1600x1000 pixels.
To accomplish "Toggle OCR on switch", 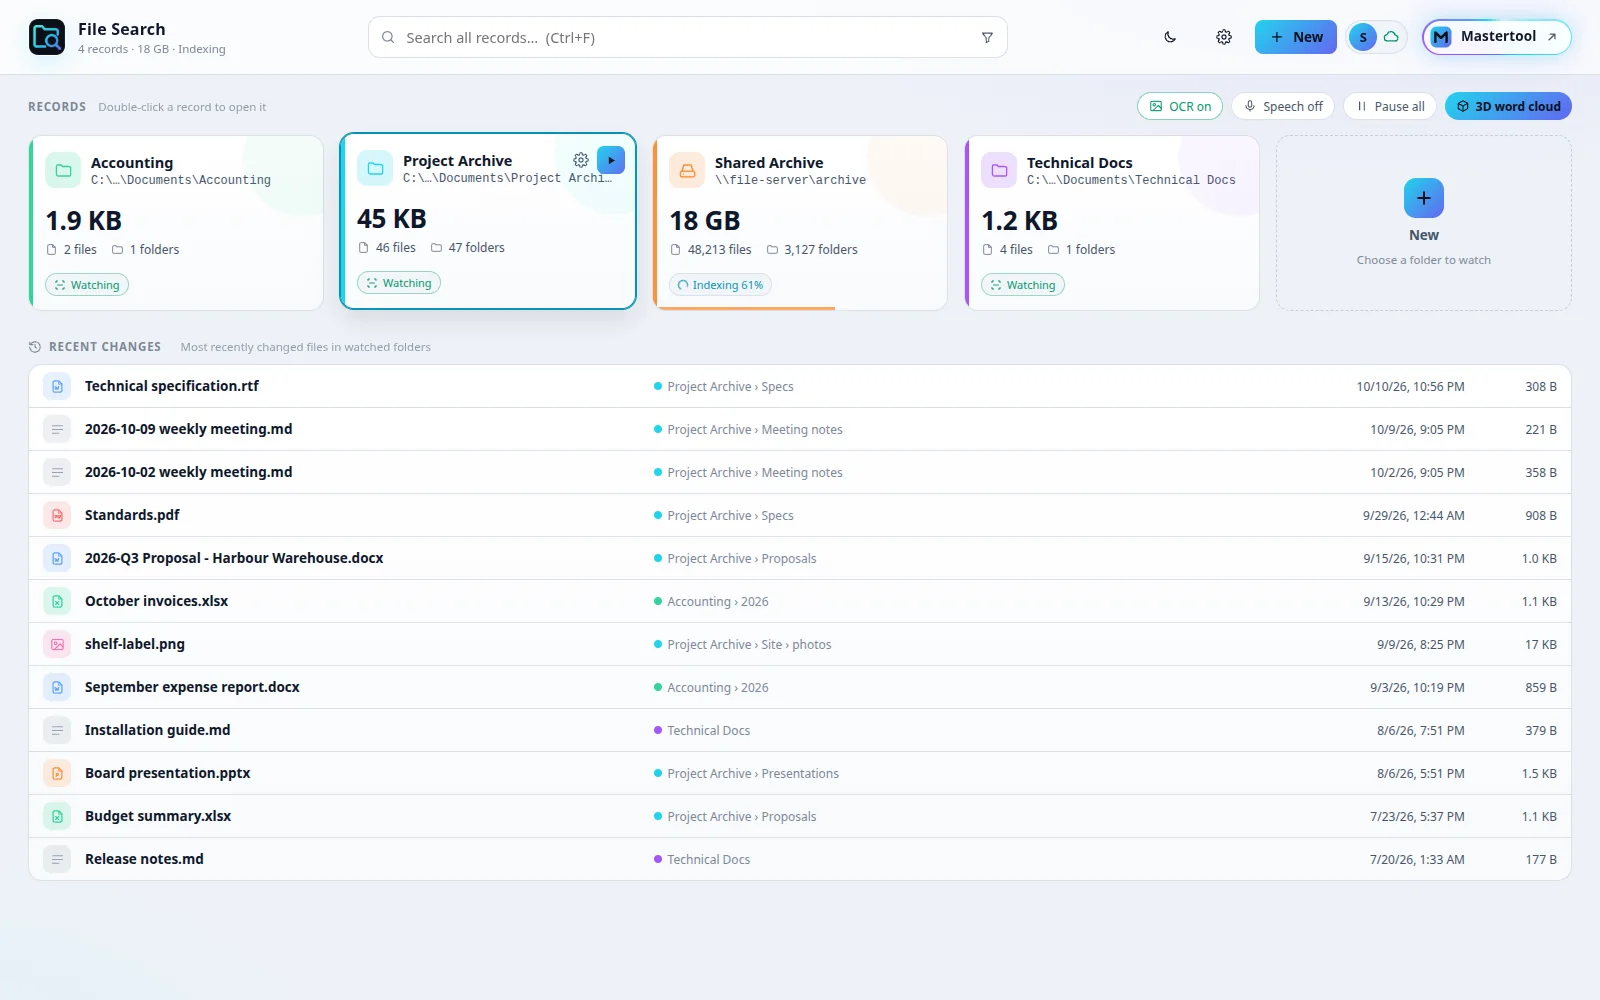I will coord(1180,106).
